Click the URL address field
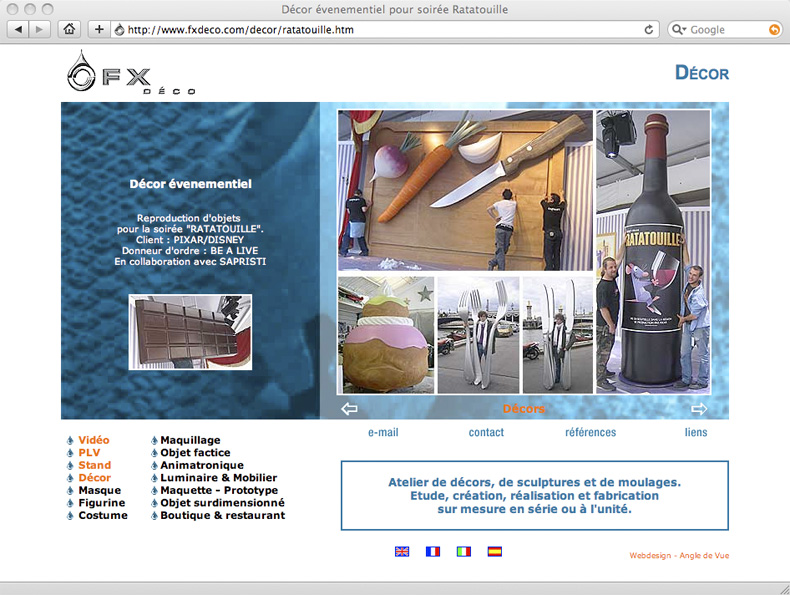 pyautogui.click(x=383, y=30)
